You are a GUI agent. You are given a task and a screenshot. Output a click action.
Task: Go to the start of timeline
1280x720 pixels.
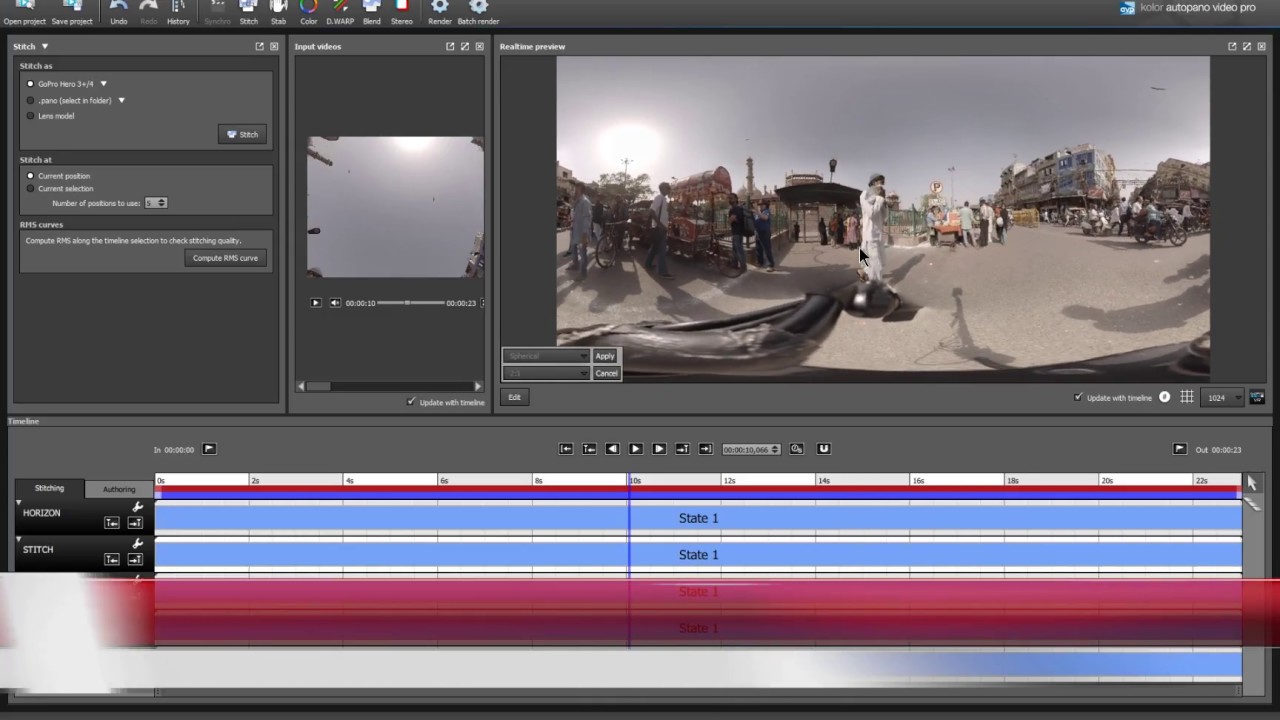pos(566,449)
